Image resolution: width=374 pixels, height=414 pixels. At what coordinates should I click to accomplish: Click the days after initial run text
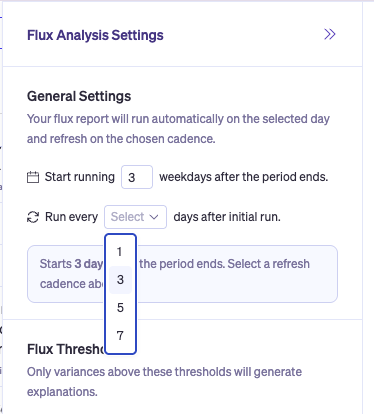[227, 217]
